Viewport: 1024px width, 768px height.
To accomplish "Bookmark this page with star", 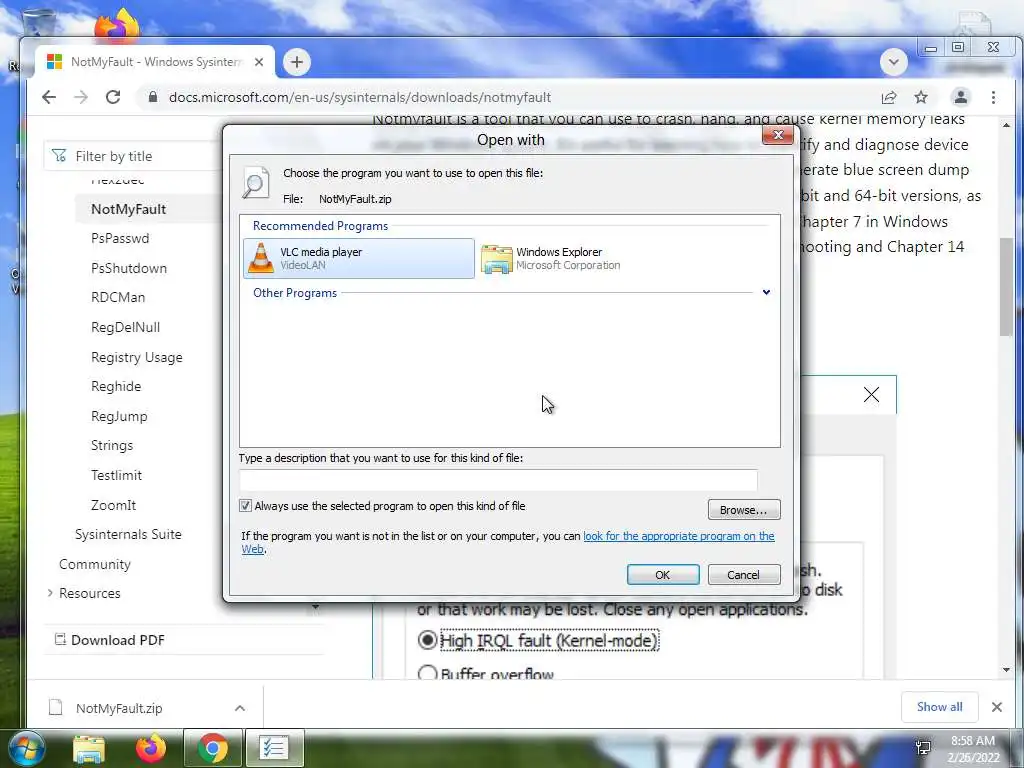I will [x=921, y=97].
